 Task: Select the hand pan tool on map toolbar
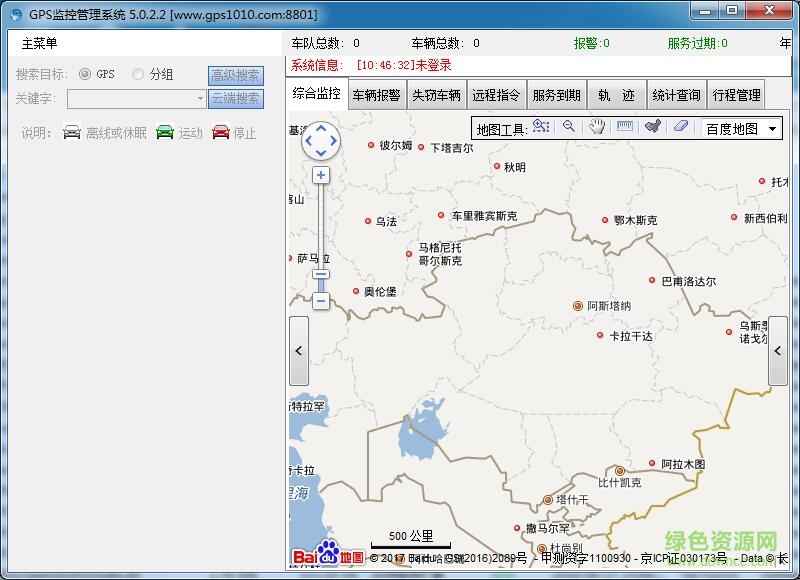(x=598, y=127)
